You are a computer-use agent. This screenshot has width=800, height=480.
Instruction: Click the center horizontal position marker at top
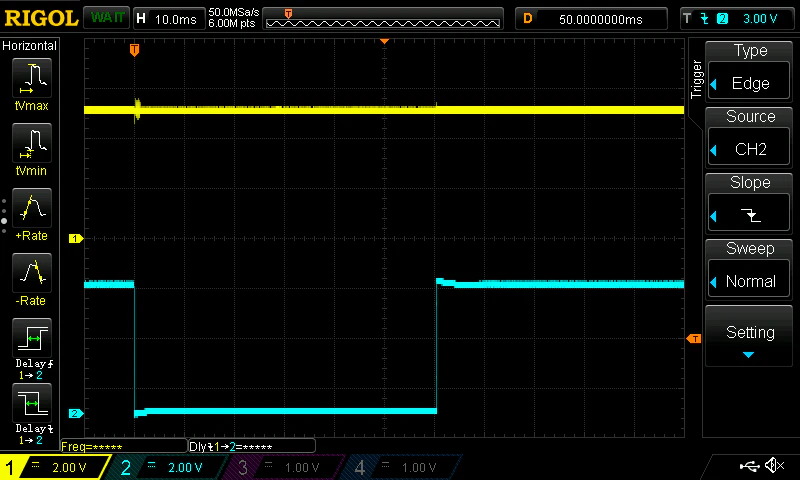[x=384, y=41]
